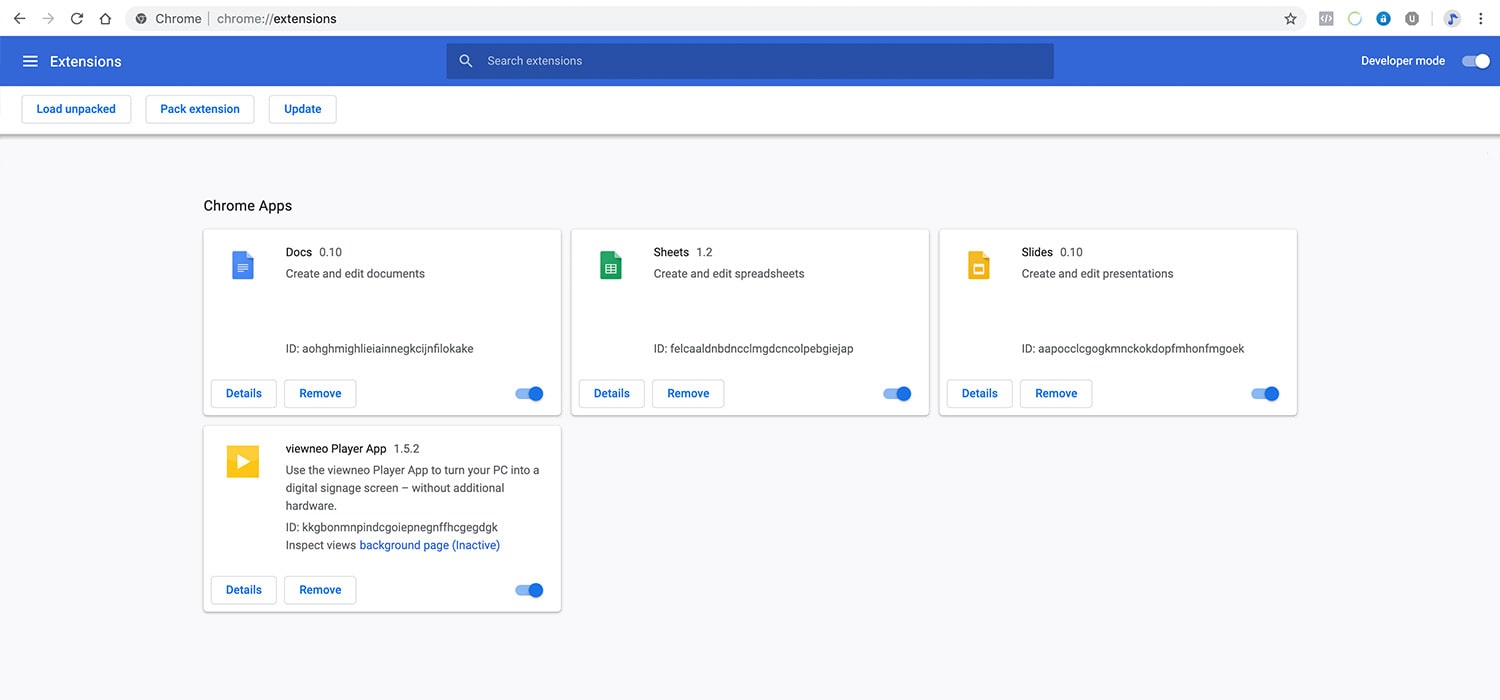
Task: Reload the extensions page
Action: tap(77, 18)
